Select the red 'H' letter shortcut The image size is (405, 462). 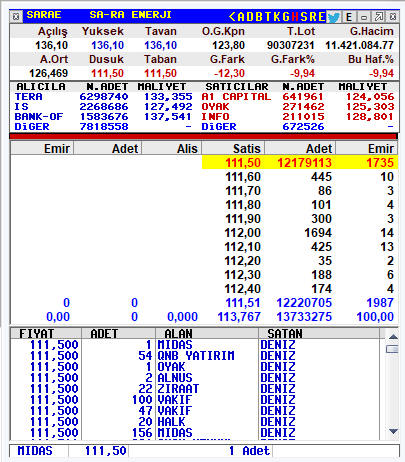point(295,16)
